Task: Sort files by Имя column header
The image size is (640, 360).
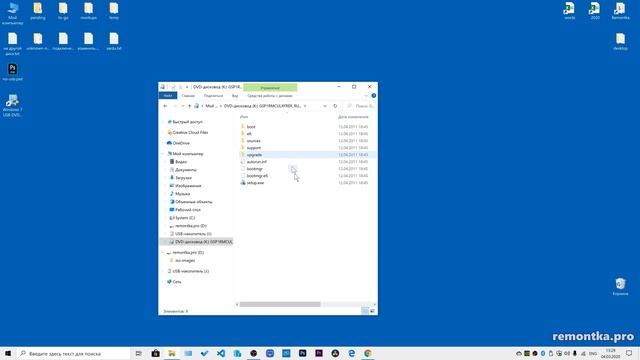Action: 244,117
